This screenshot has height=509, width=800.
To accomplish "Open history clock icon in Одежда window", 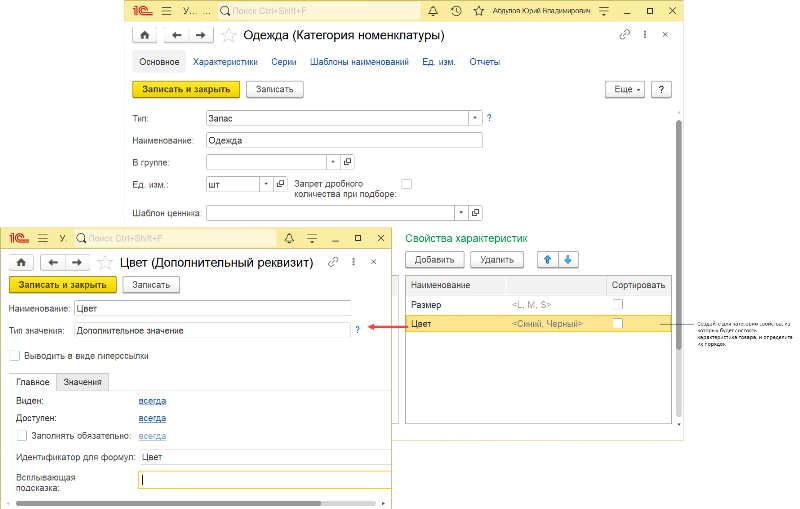I will [456, 11].
